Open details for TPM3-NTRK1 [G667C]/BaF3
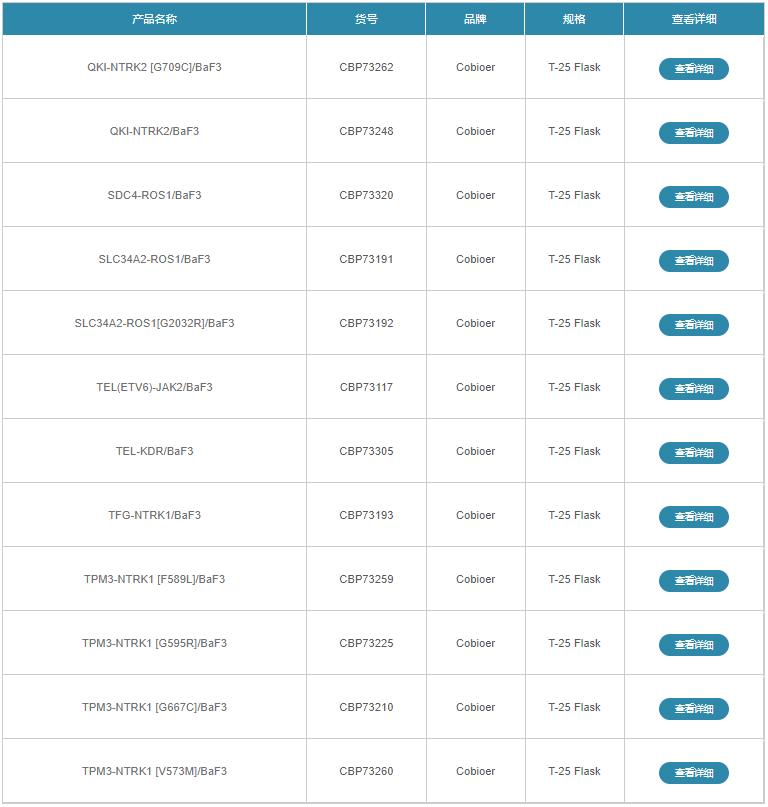The image size is (768, 807). coord(693,709)
